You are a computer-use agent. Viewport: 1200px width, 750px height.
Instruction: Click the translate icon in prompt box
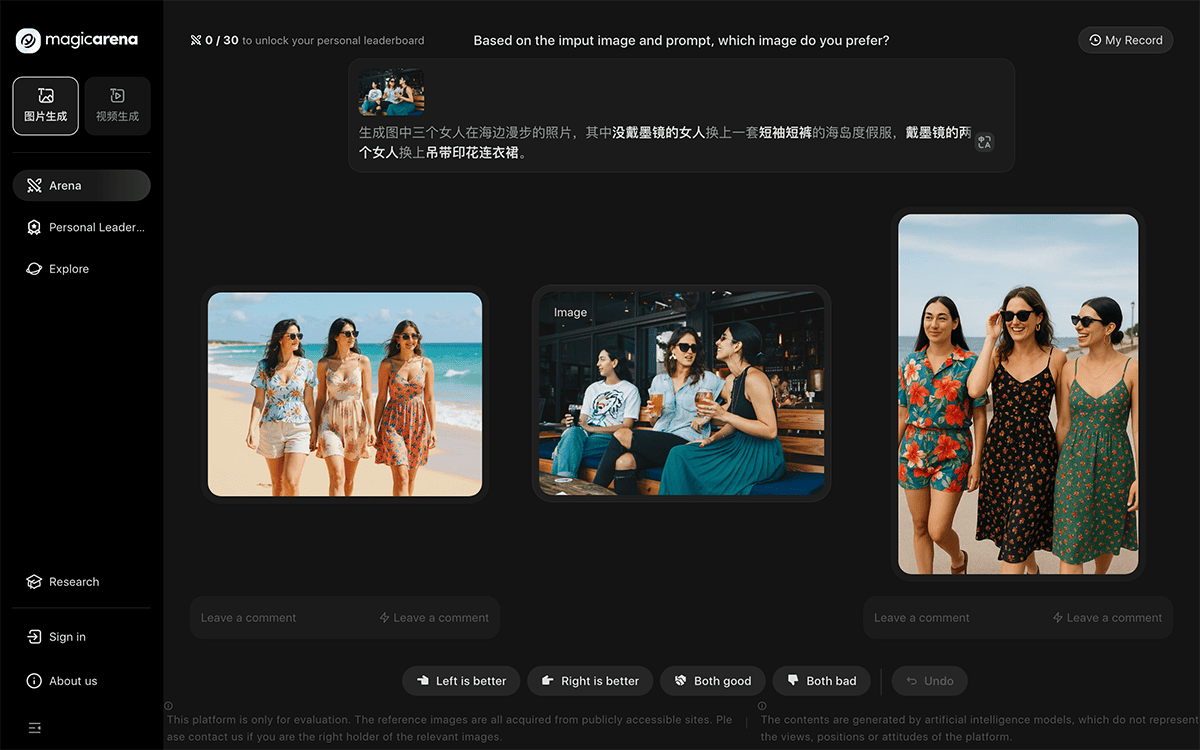[x=984, y=143]
